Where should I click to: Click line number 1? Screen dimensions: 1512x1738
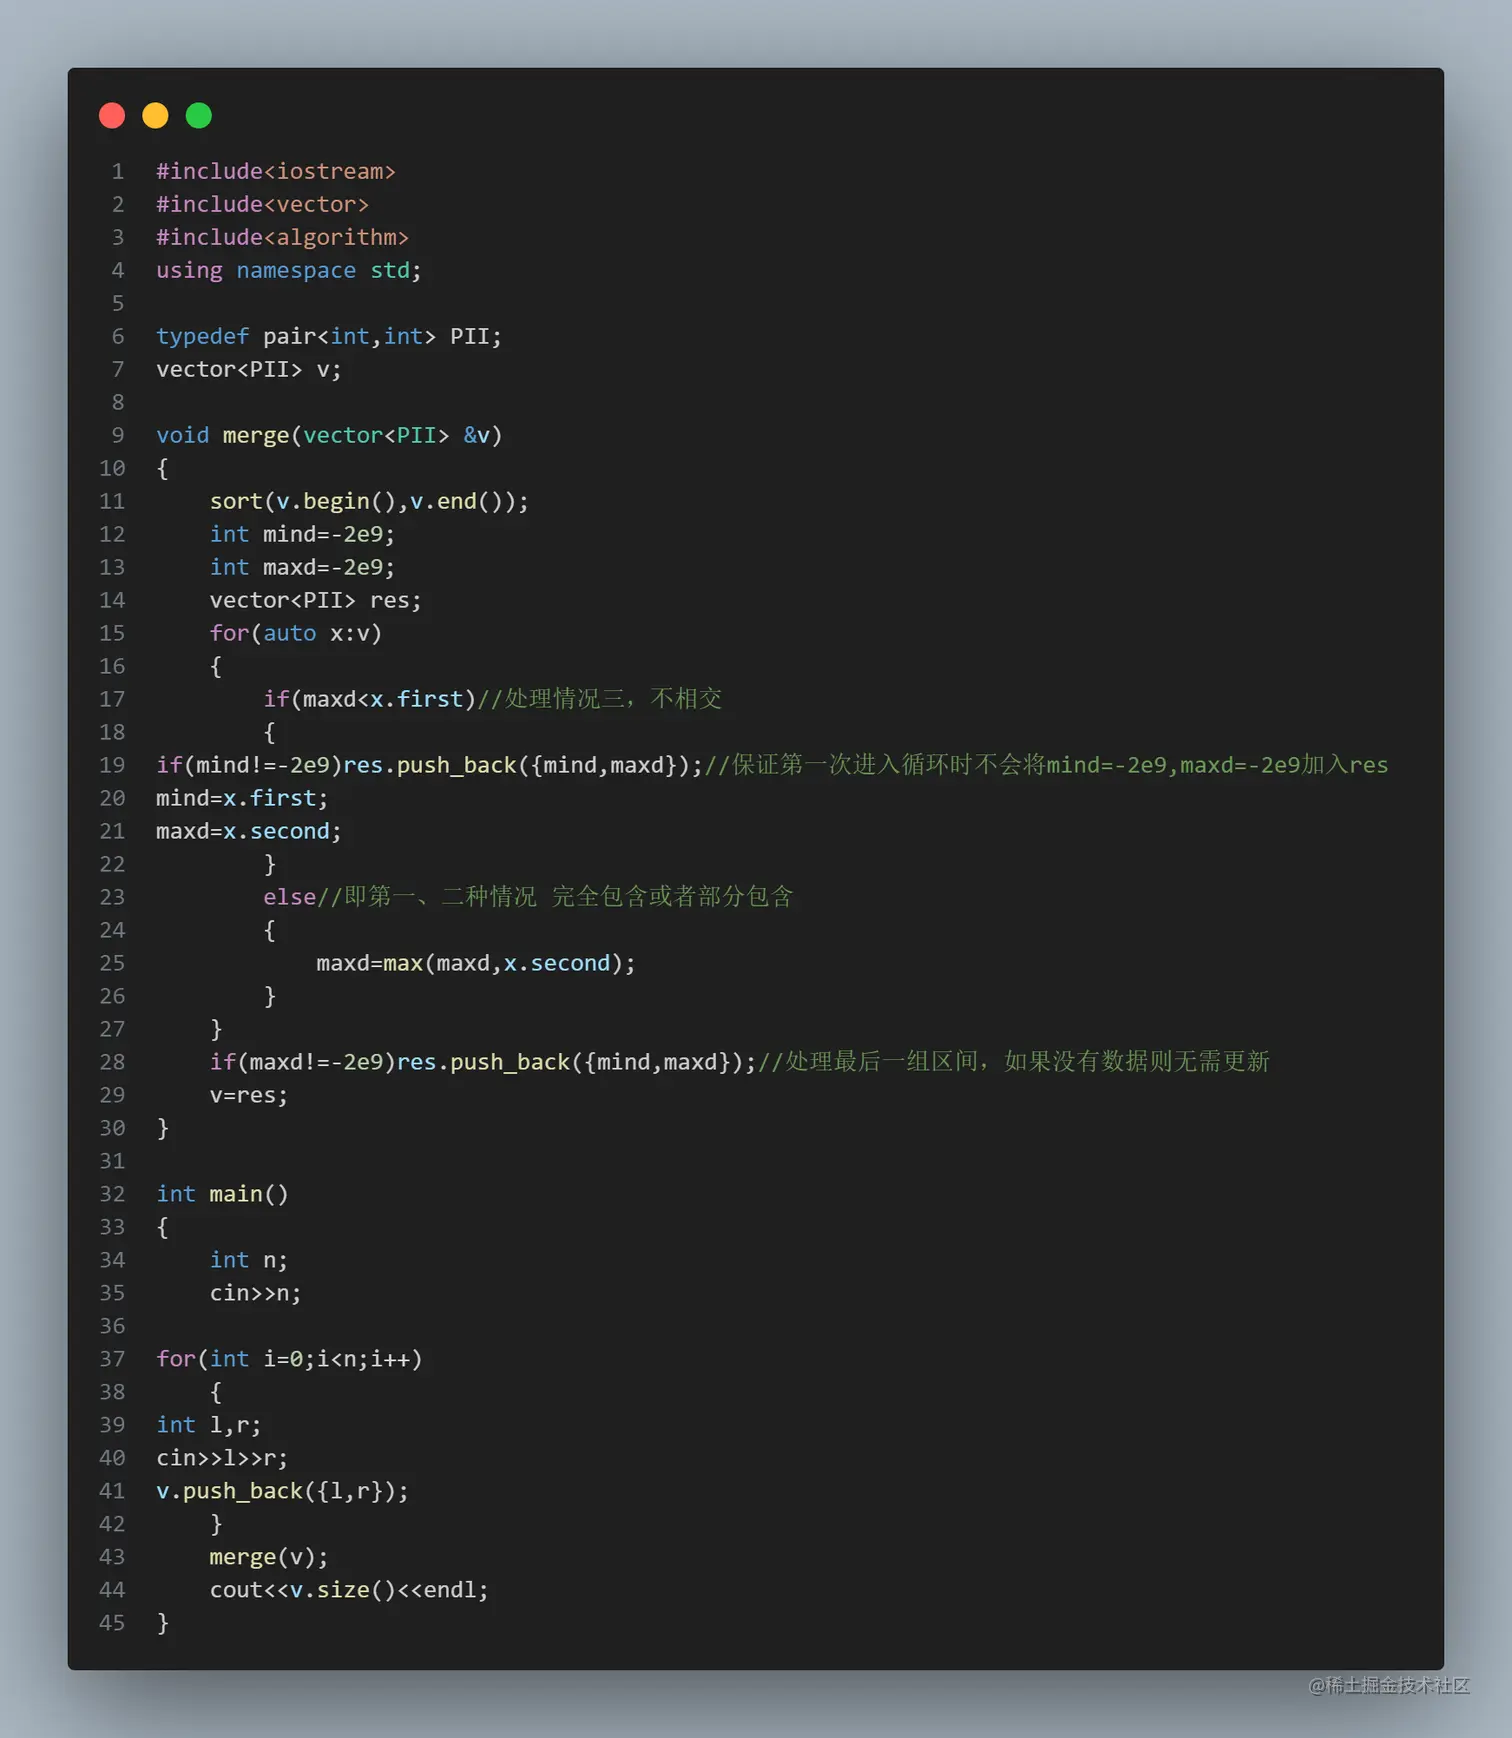pyautogui.click(x=118, y=172)
